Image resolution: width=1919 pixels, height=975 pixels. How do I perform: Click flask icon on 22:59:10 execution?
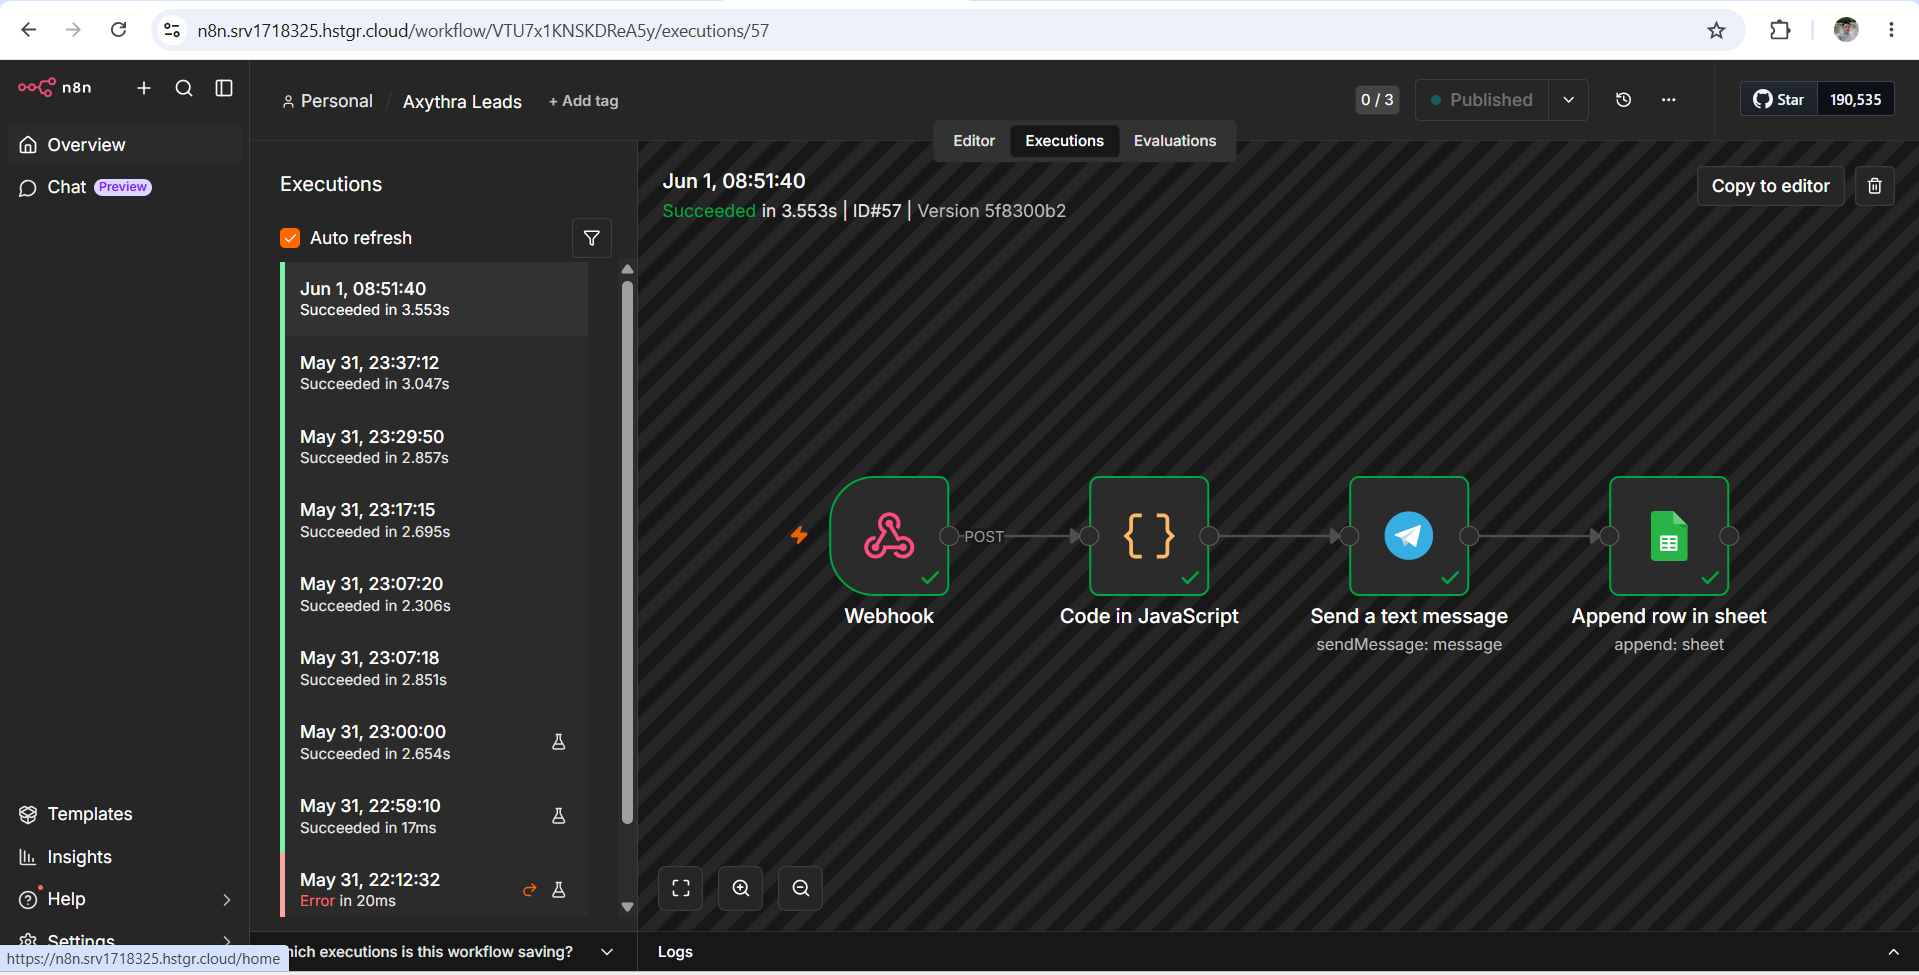click(559, 816)
